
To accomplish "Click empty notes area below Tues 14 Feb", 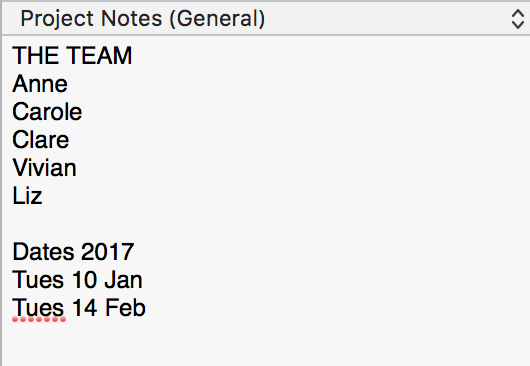I will click(264, 343).
